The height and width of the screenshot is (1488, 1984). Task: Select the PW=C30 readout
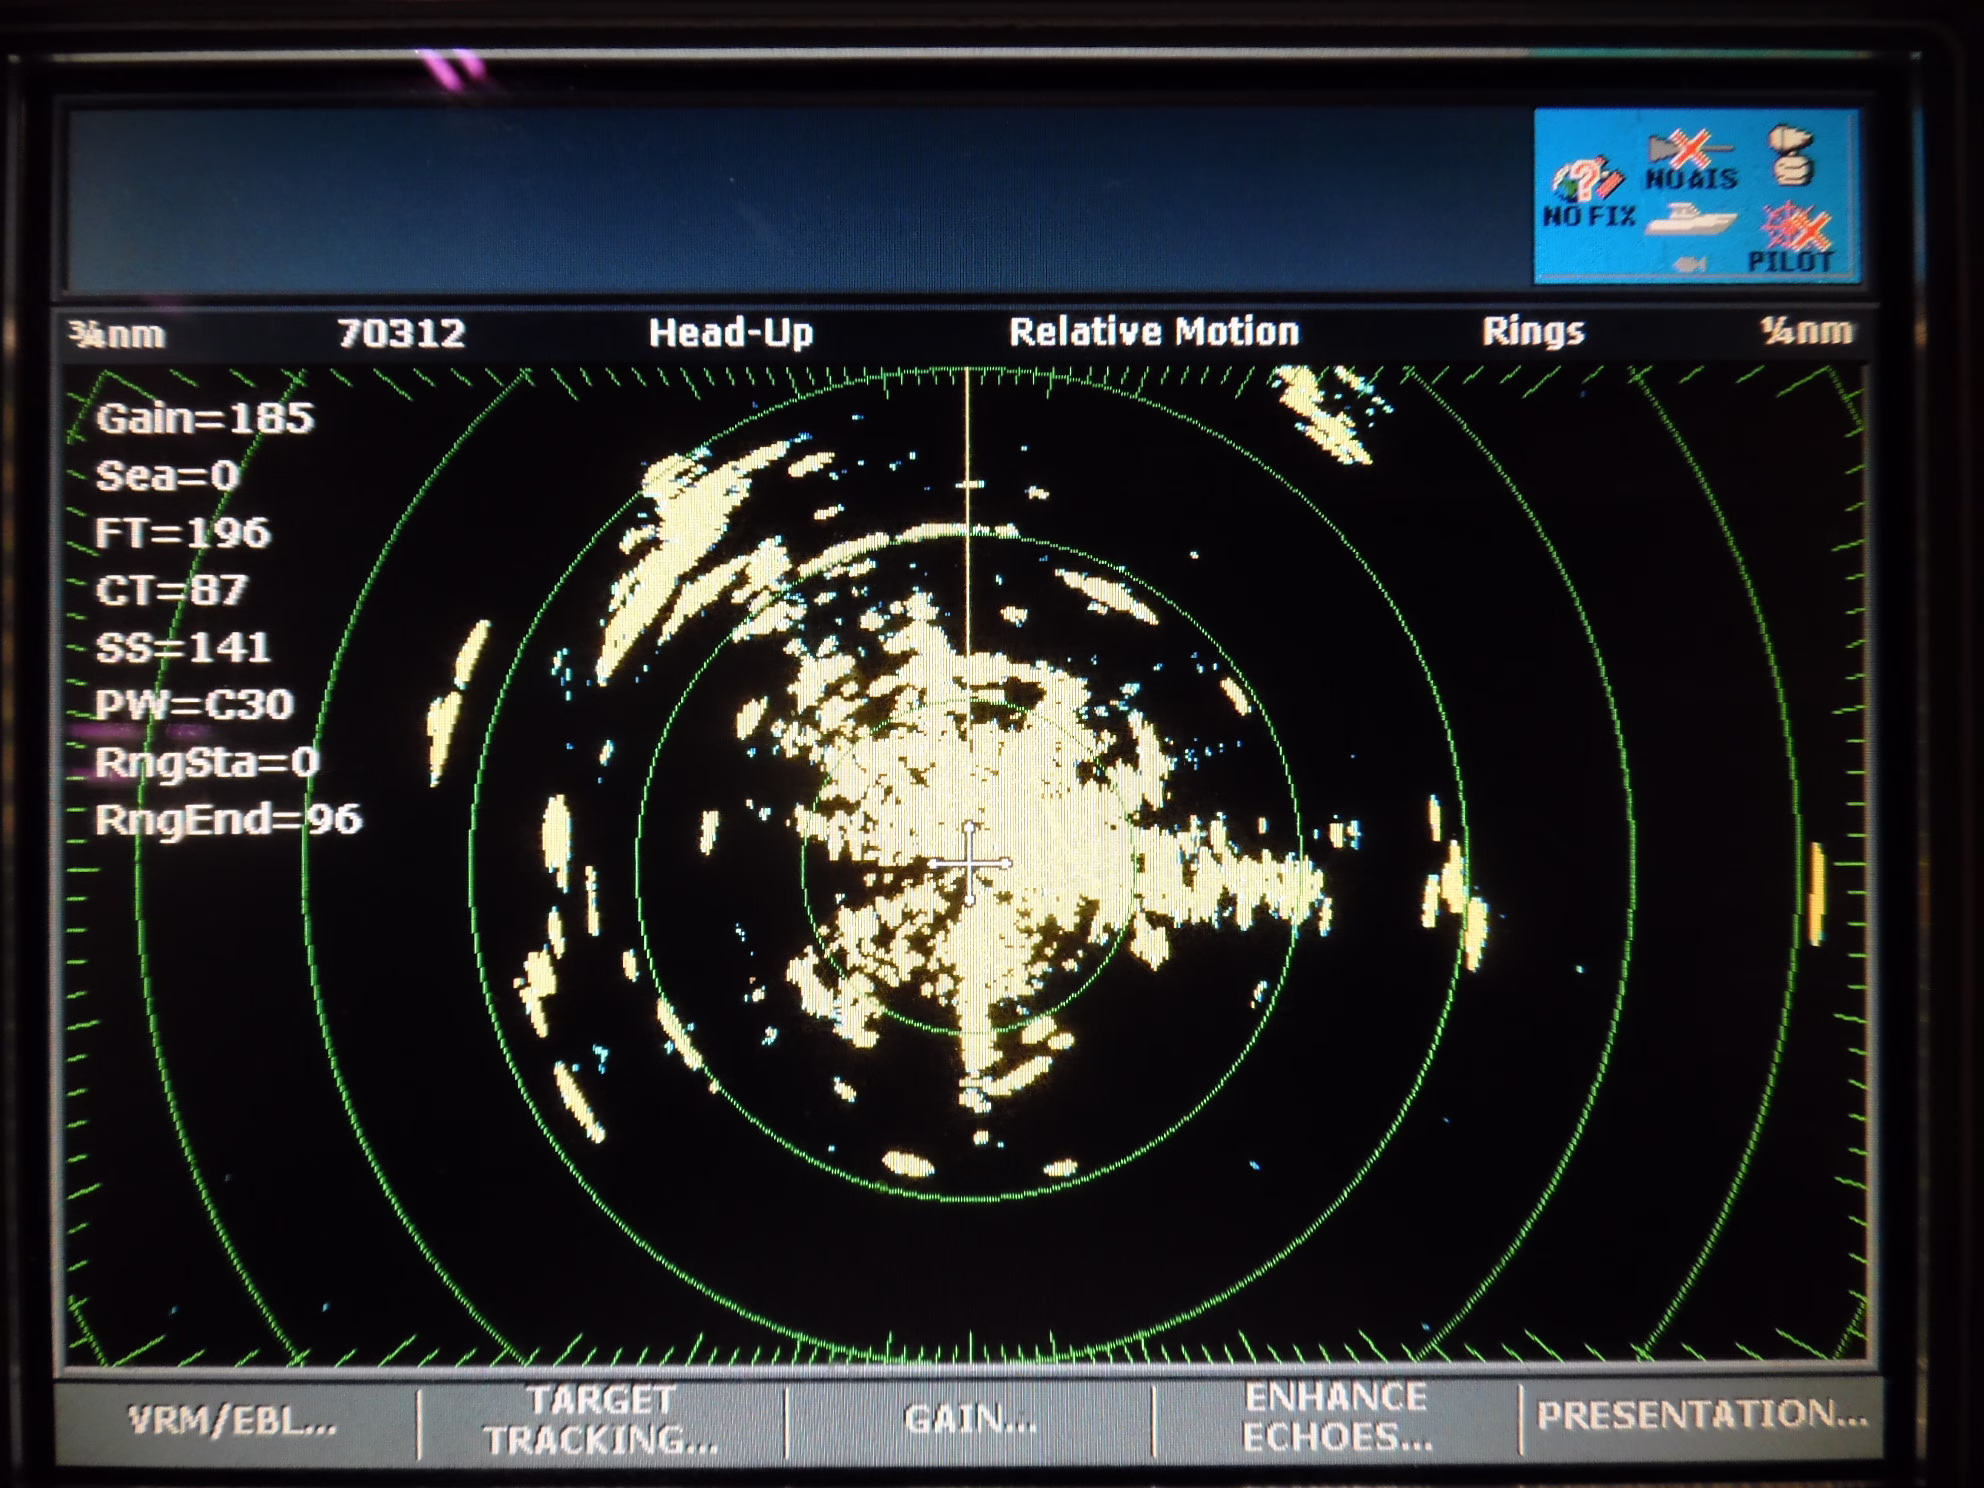click(194, 705)
